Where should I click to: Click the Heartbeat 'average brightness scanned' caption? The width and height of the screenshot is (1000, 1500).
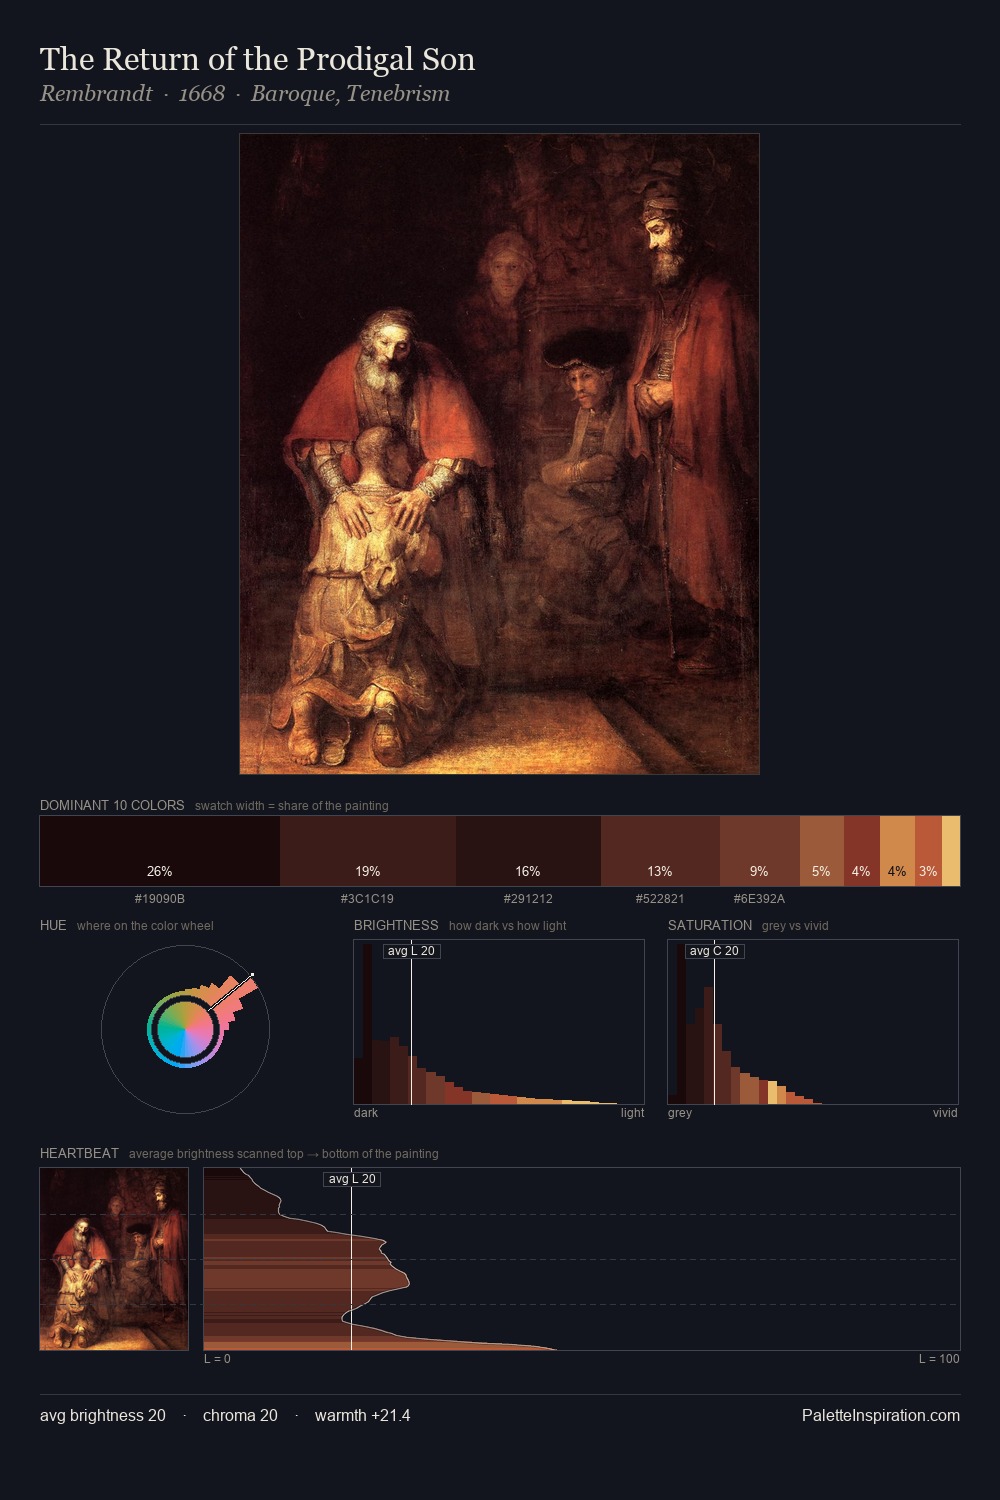283,1154
